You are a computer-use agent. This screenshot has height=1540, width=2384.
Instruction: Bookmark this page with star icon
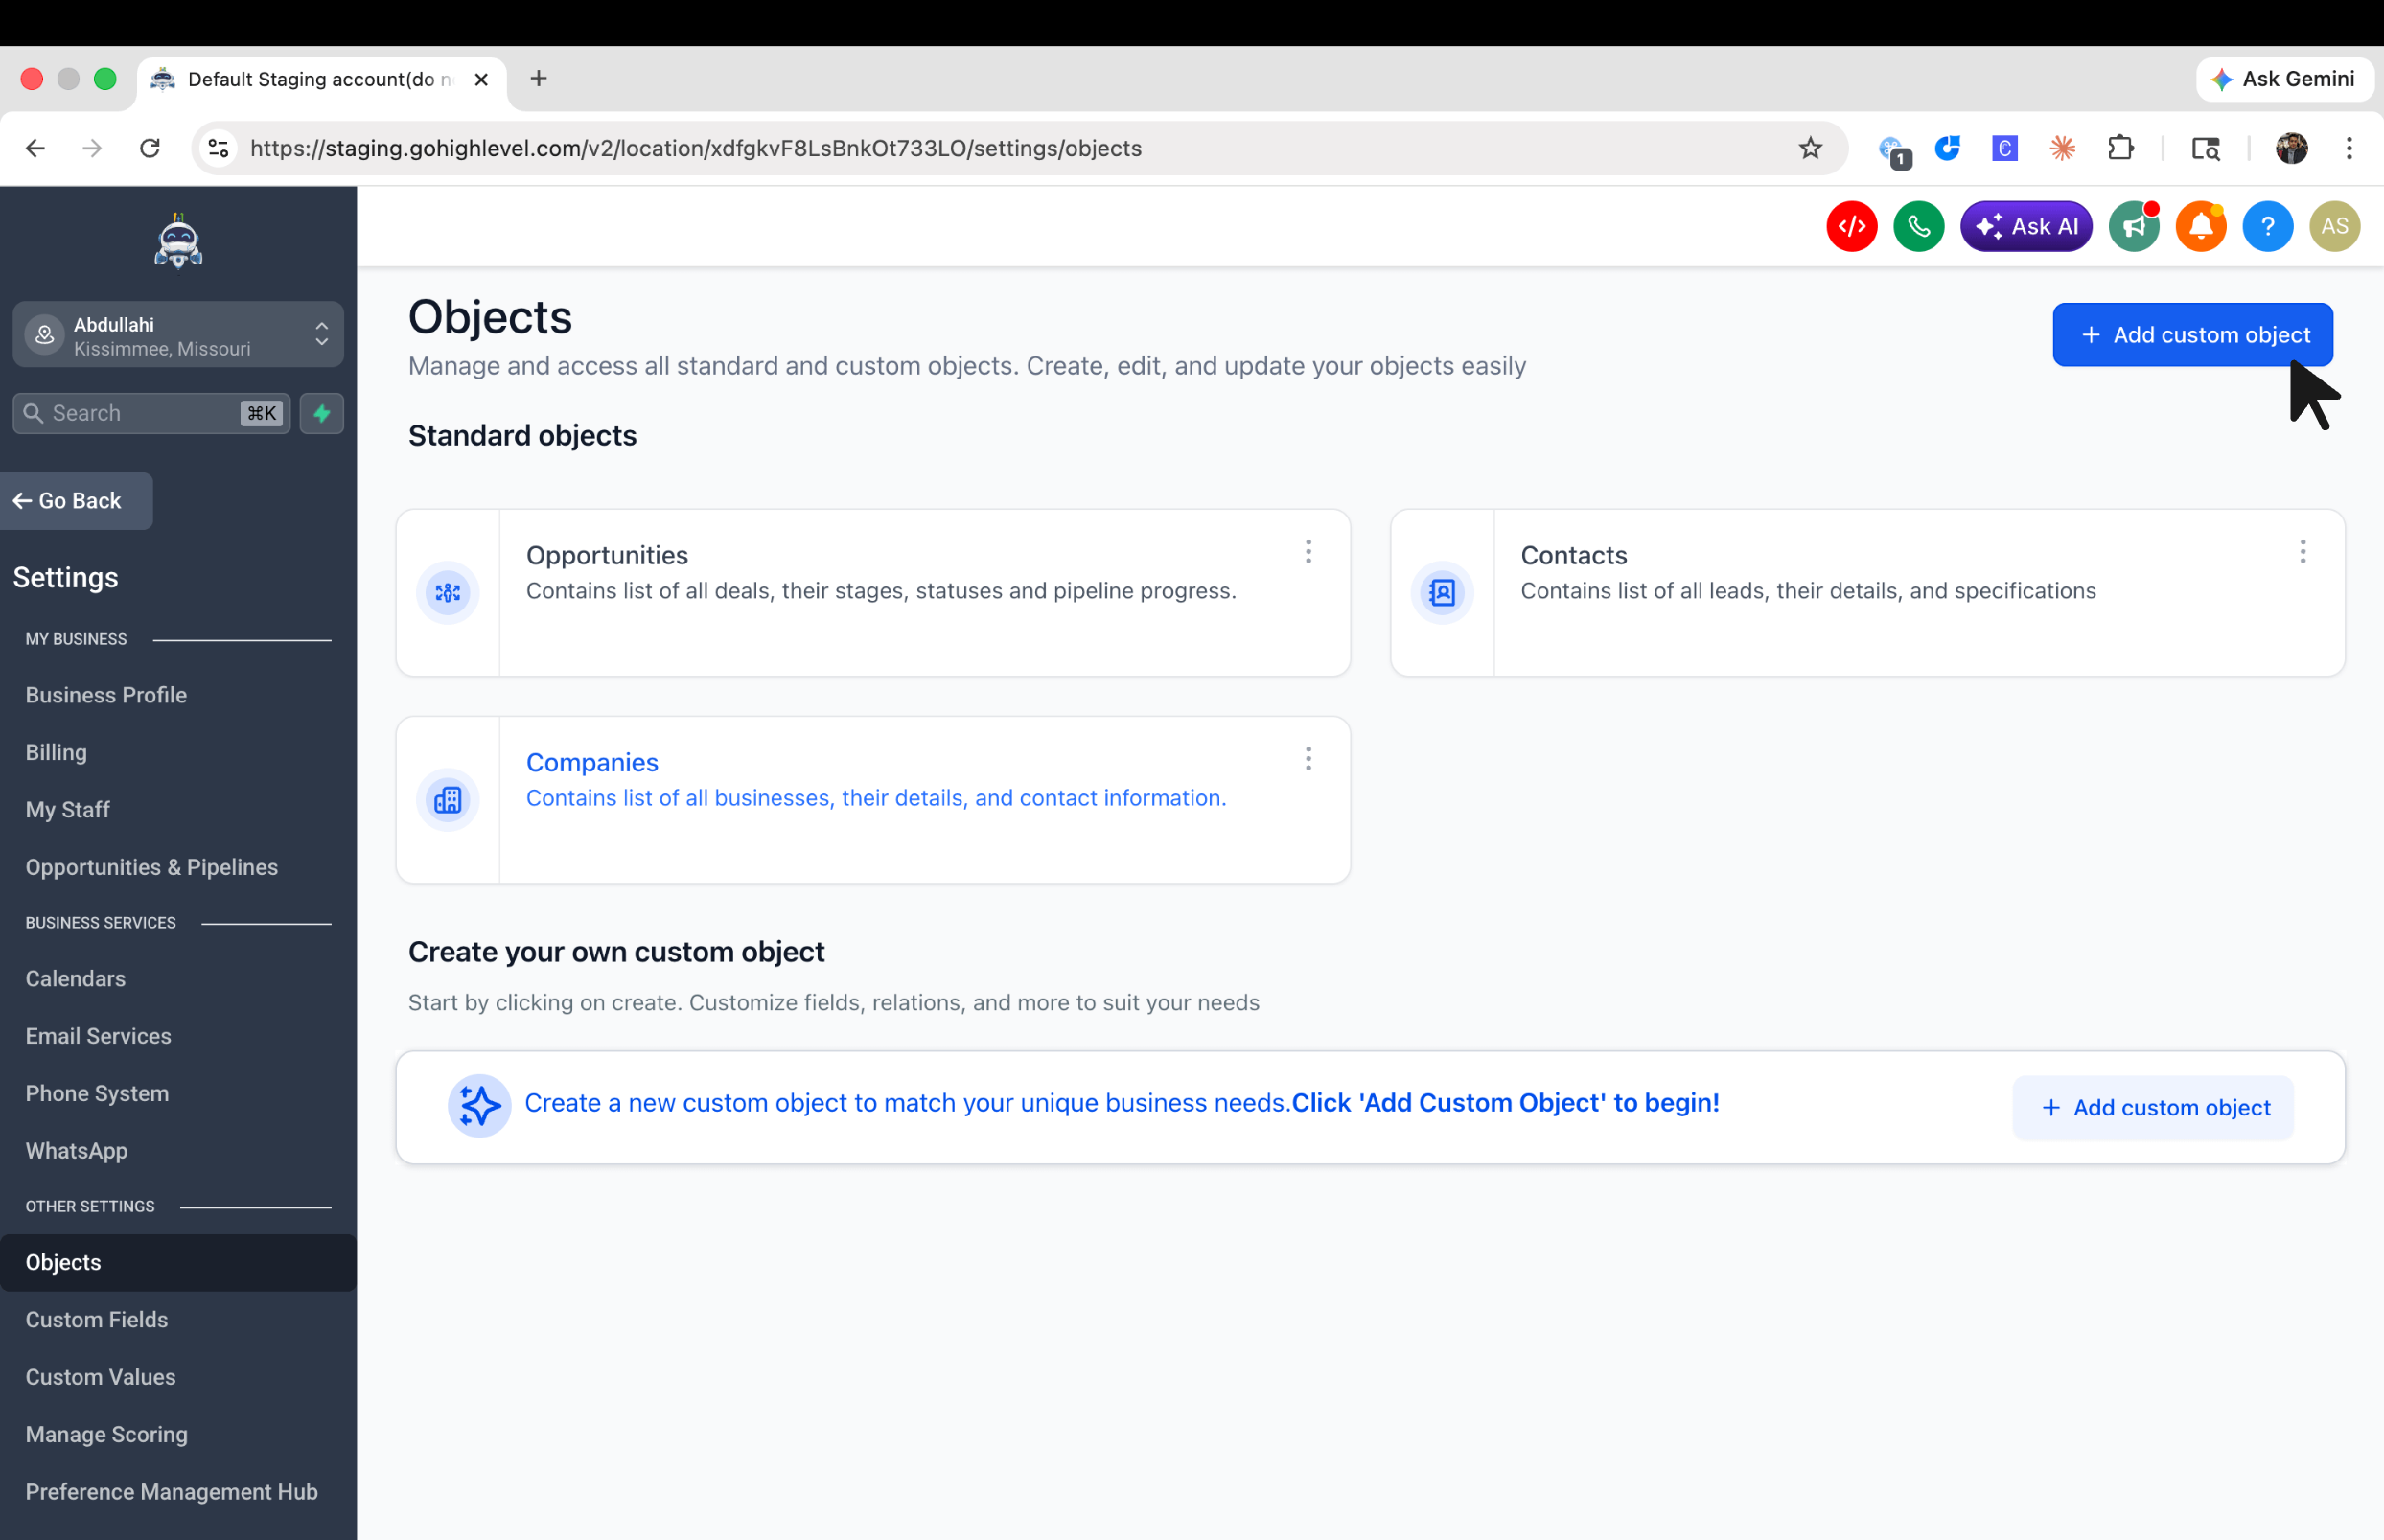coord(1810,148)
